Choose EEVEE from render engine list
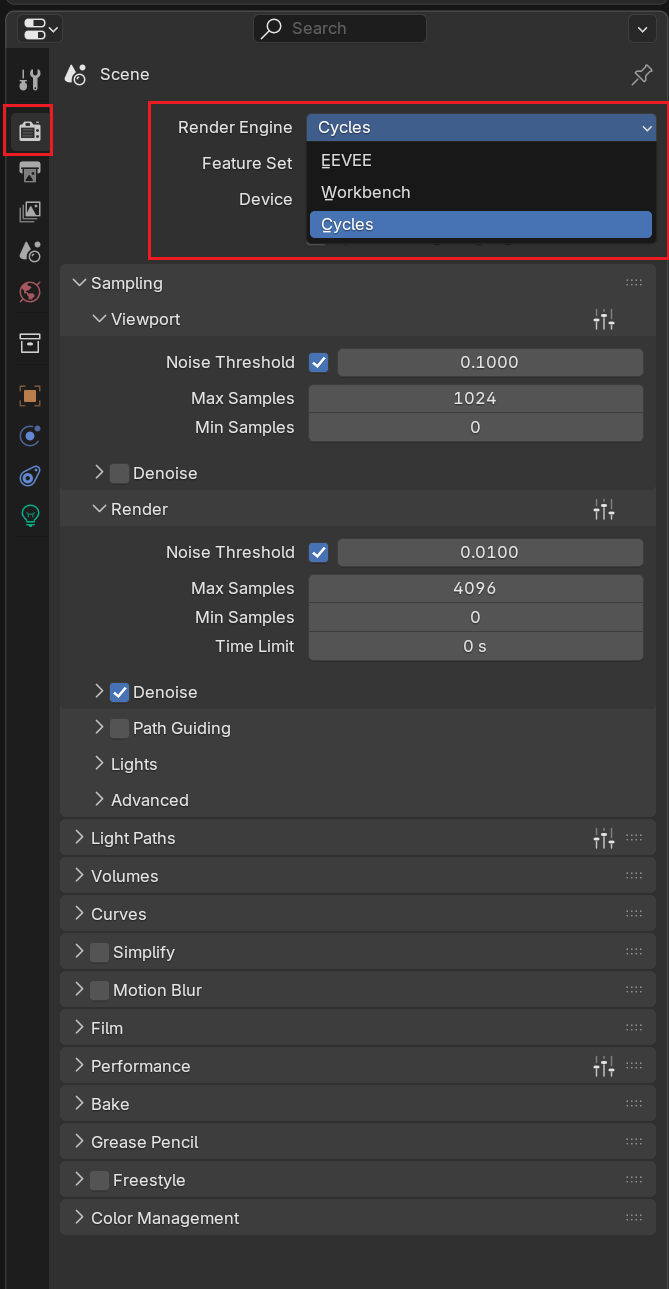 coord(481,160)
